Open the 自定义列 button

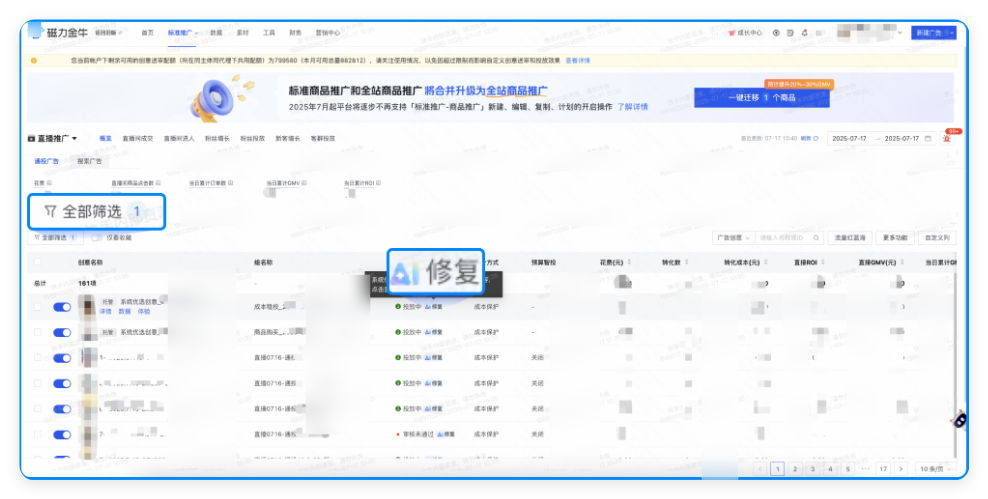point(937,238)
